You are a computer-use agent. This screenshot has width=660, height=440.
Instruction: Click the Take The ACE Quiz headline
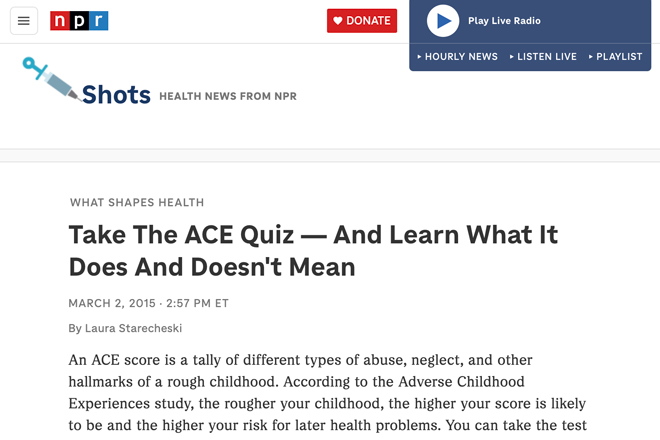tap(313, 251)
